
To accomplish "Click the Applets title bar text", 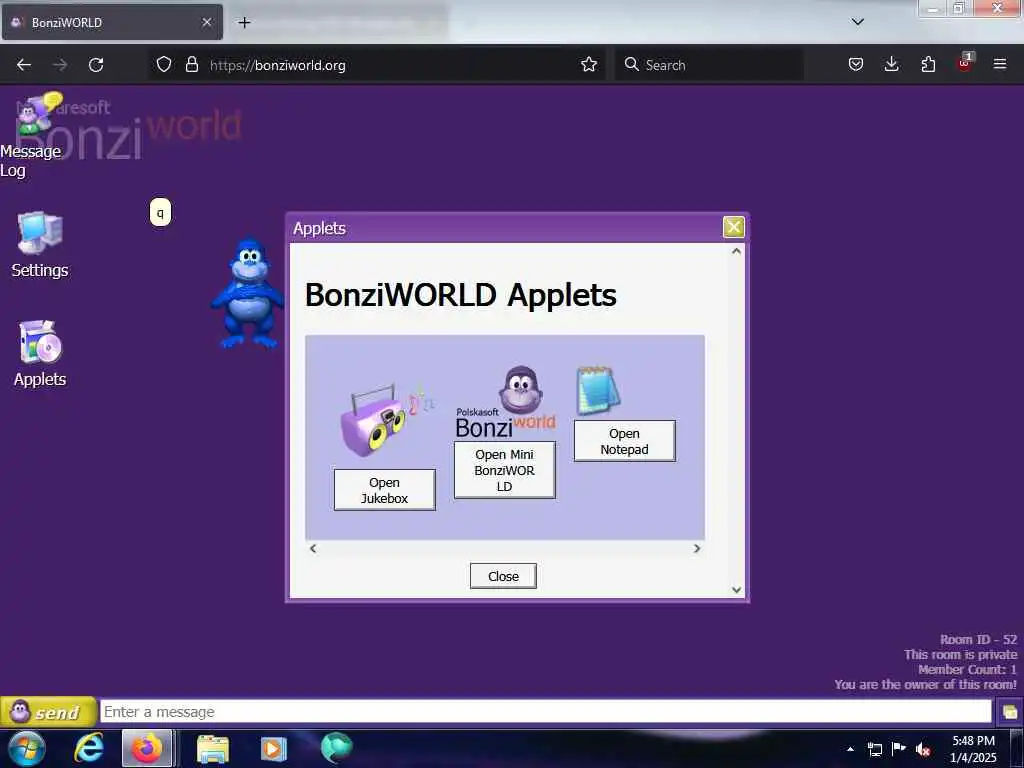I will 319,228.
